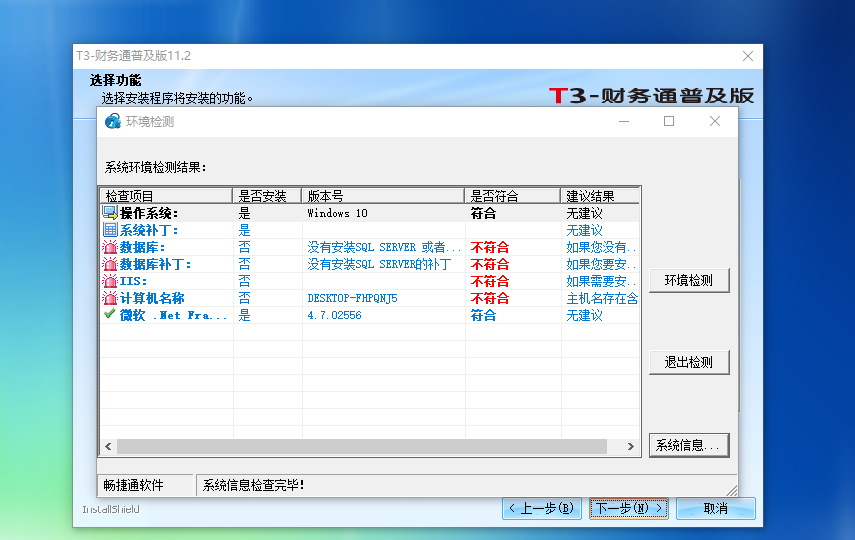Go back with 上一步(B) button
This screenshot has width=855, height=540.
tap(541, 508)
